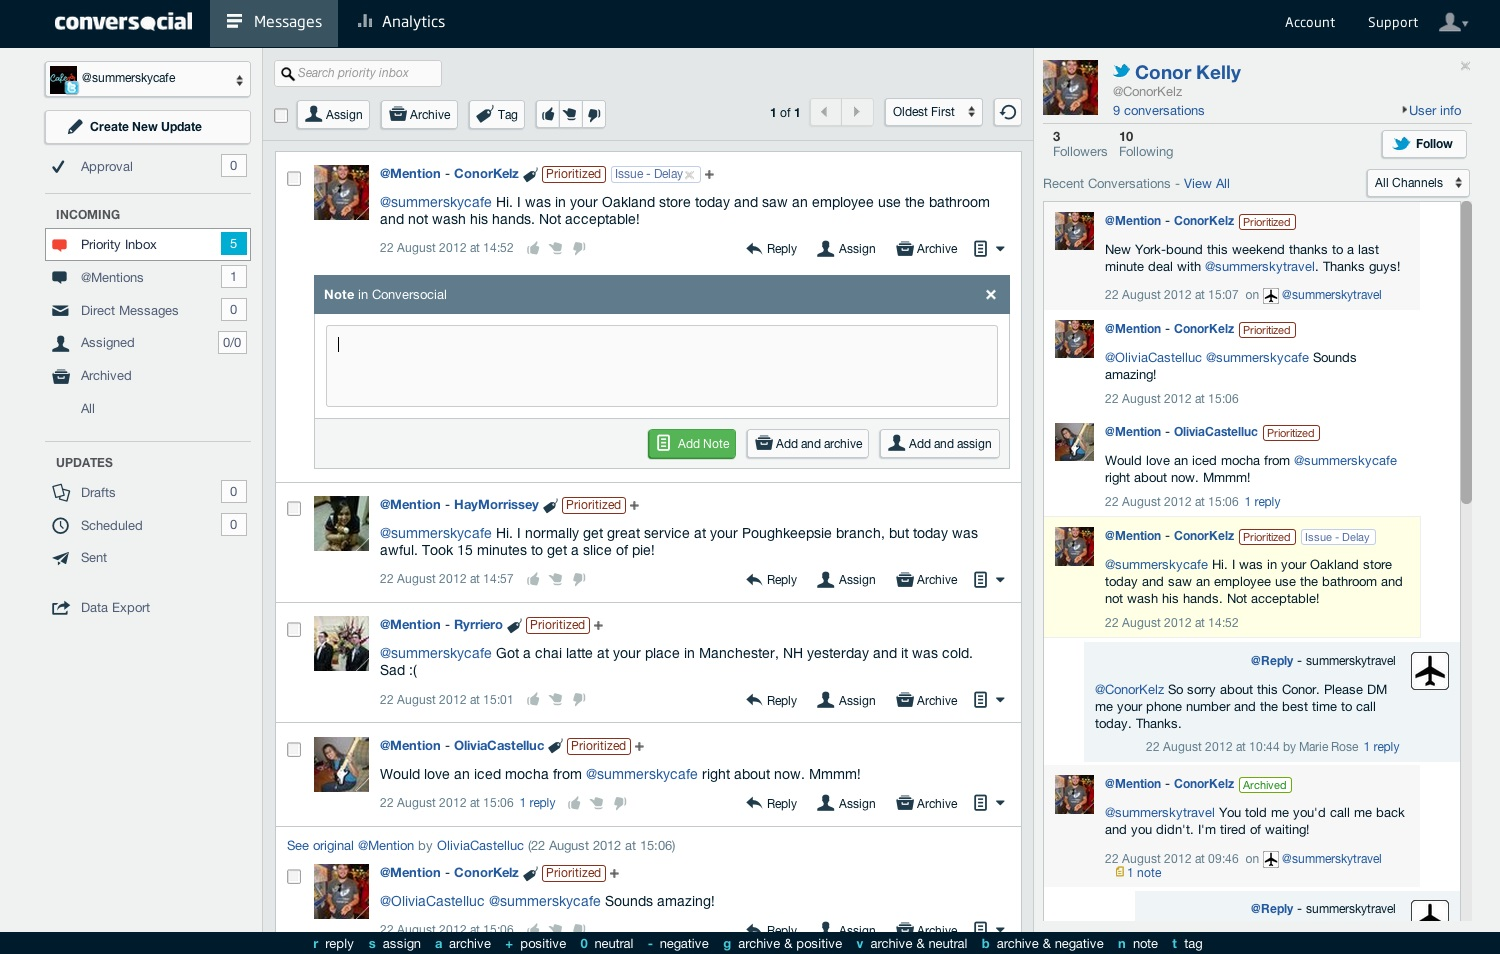Viewport: 1500px width, 954px height.
Task: Switch to the Messages tab
Action: click(274, 23)
